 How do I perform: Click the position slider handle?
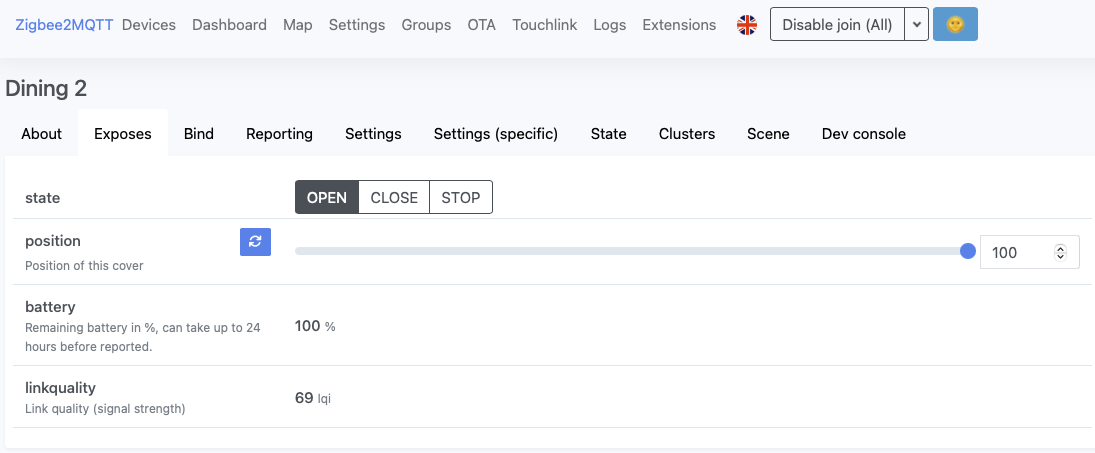tap(968, 251)
